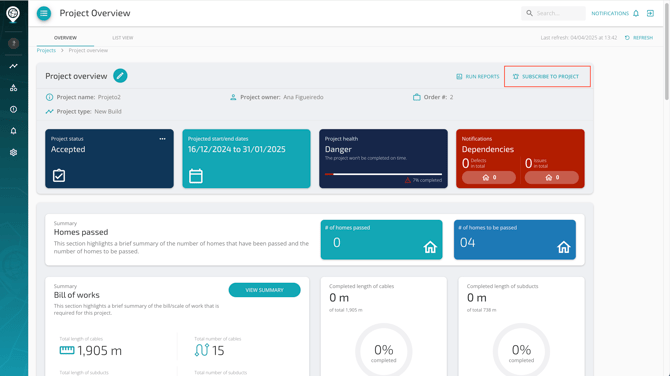Edit project overview with the pencil icon

click(120, 76)
